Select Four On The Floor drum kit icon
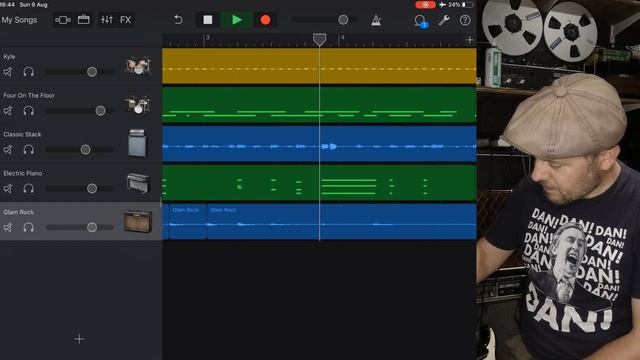Image resolution: width=640 pixels, height=360 pixels. (138, 105)
